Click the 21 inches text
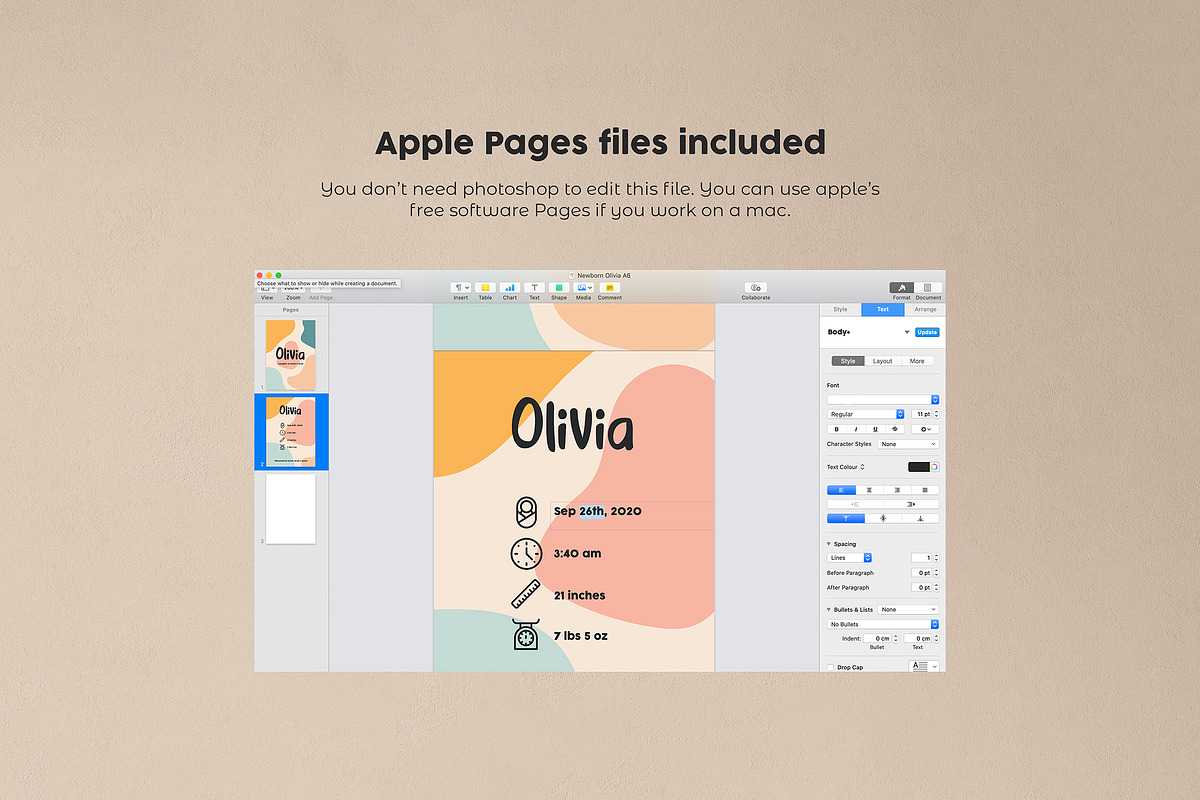 coord(580,595)
